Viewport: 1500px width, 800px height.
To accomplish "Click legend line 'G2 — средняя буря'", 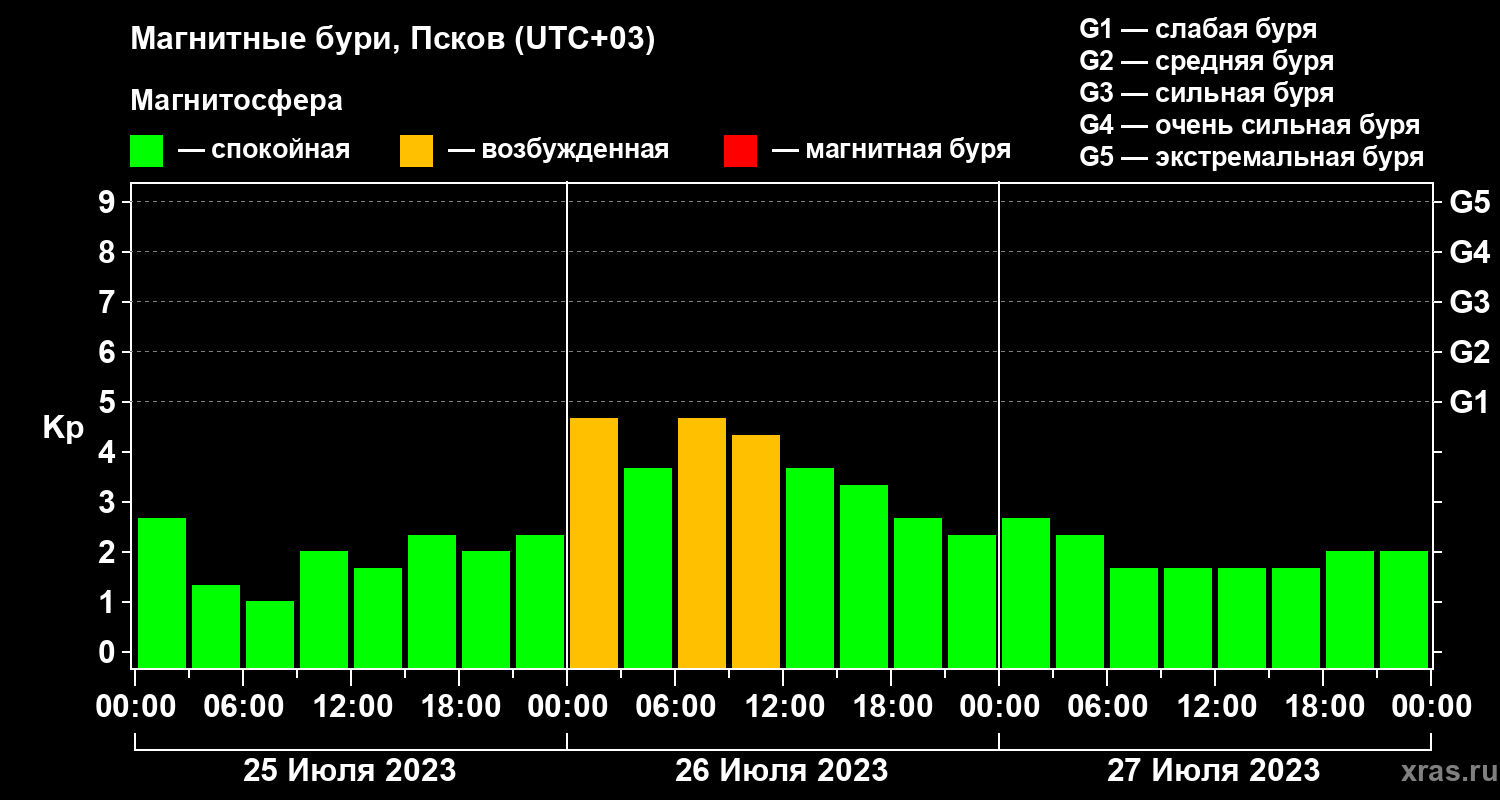I will click(1206, 61).
